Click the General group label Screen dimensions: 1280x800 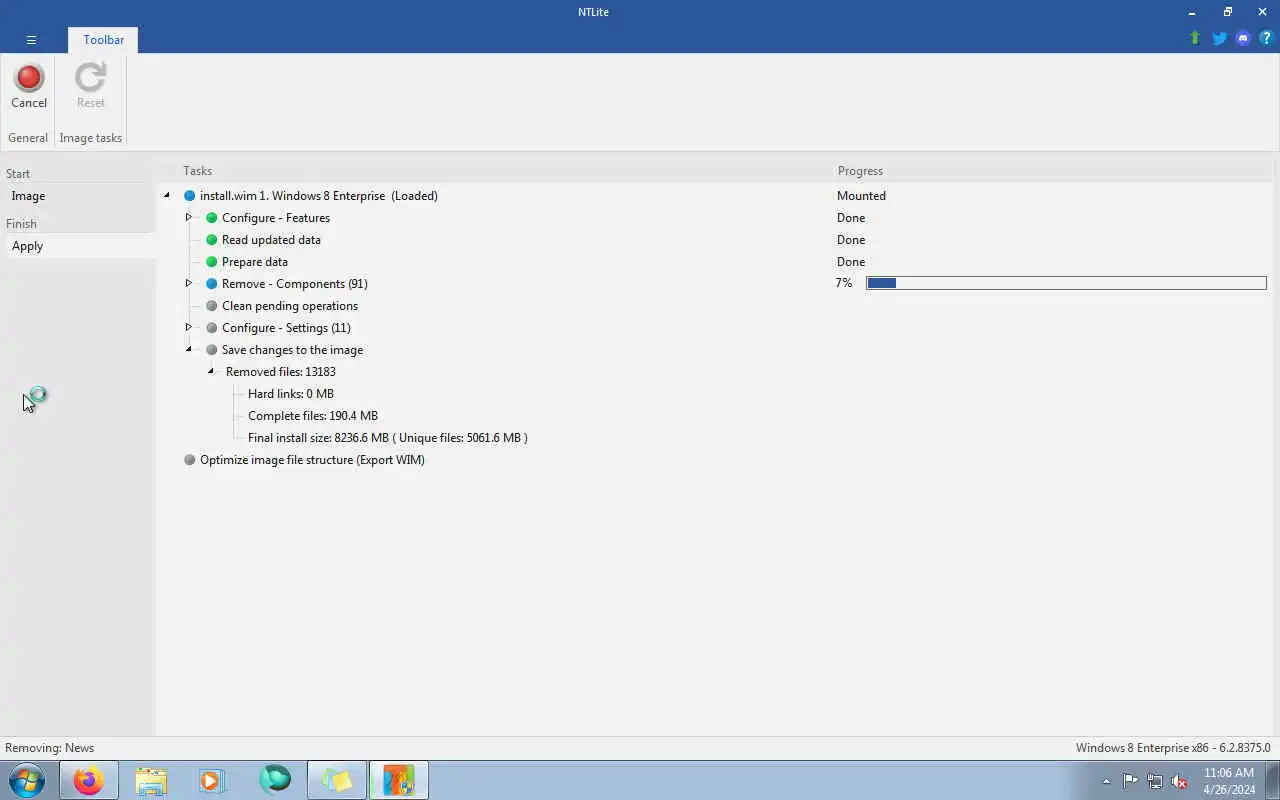[28, 138]
